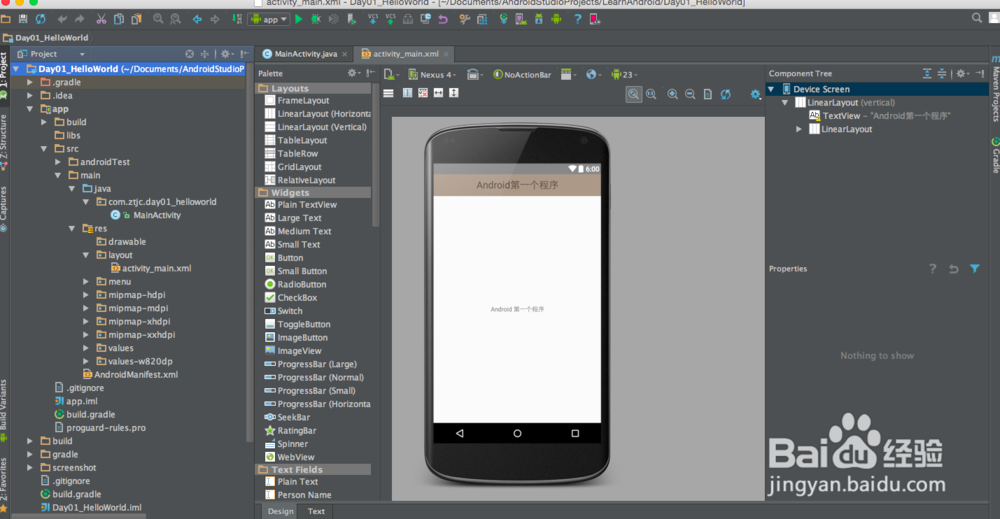Navigate back with the blue left arrow
1000x519 pixels.
click(x=197, y=19)
